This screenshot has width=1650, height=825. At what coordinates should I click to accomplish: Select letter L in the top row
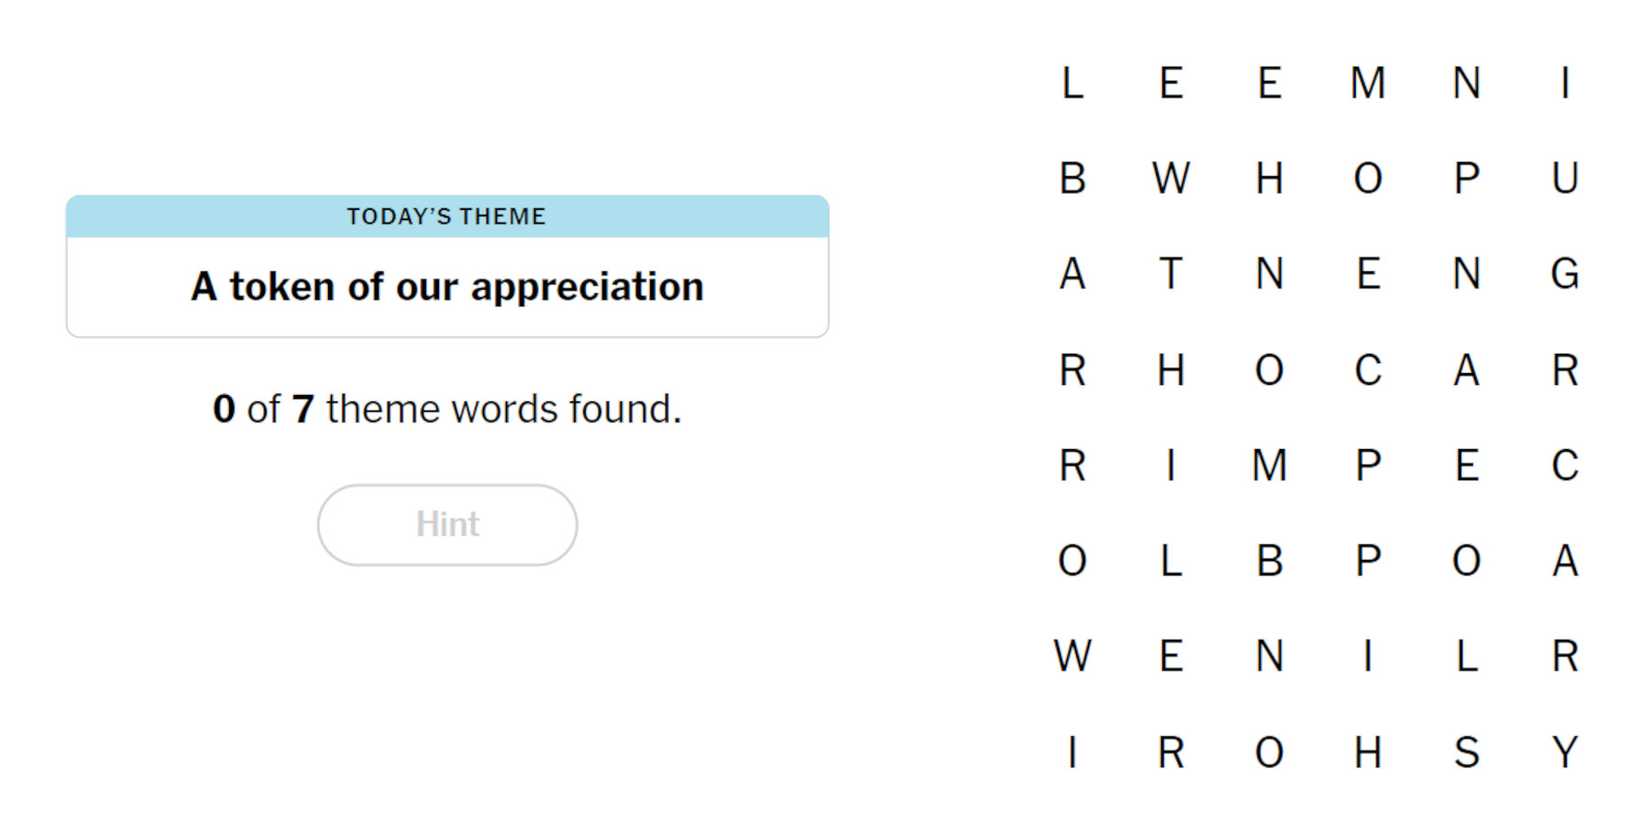1072,83
